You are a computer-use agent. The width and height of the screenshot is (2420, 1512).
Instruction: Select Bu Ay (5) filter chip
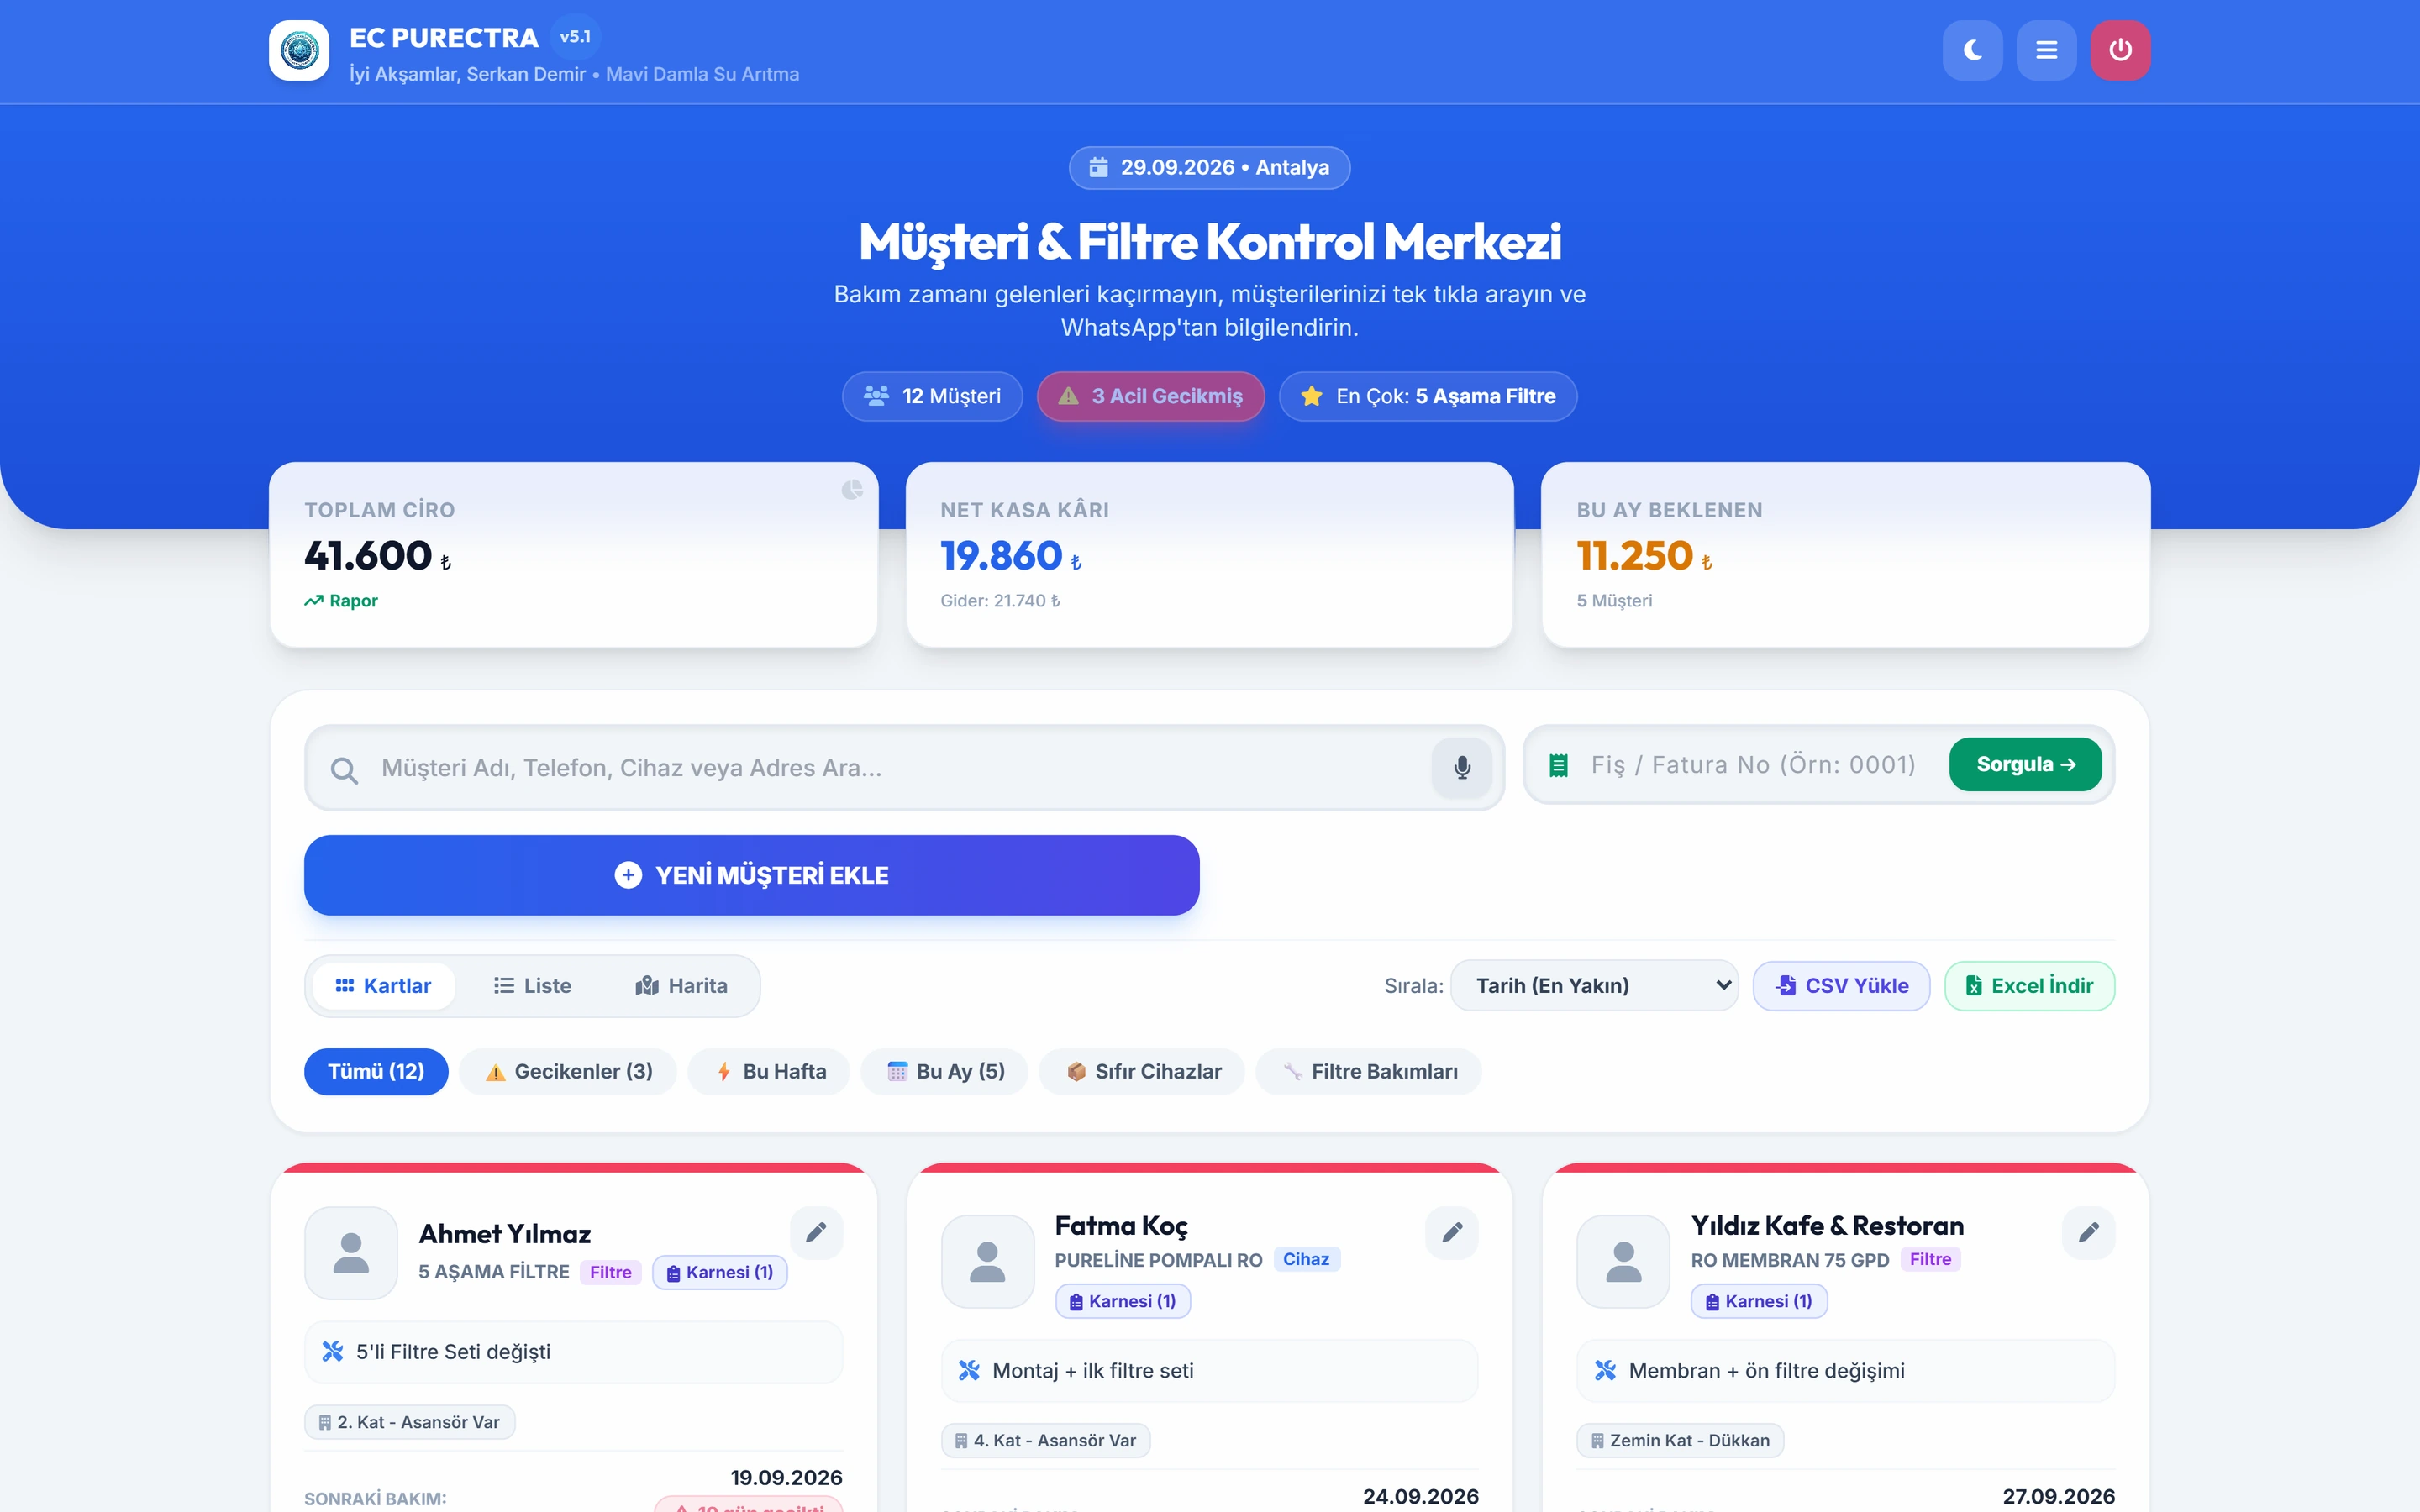[x=945, y=1072]
